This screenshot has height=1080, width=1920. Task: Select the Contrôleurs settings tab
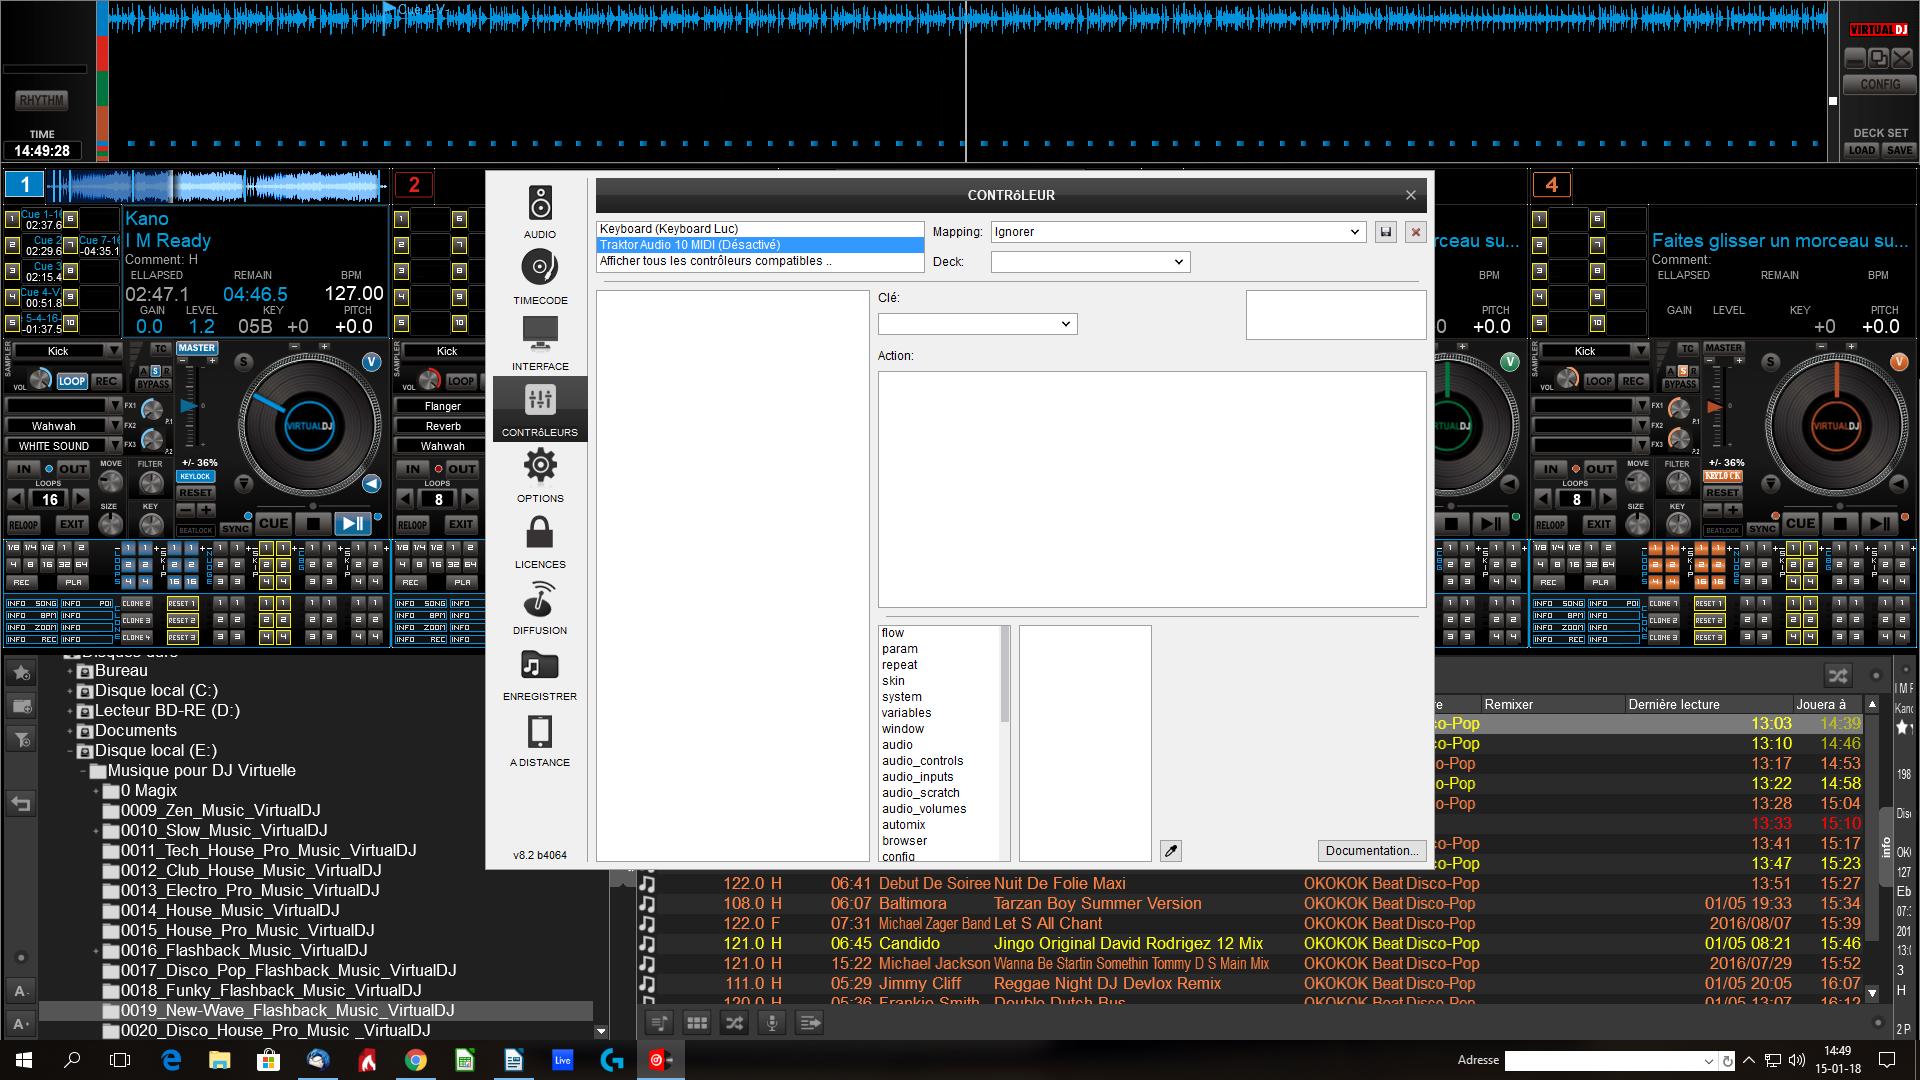[540, 409]
